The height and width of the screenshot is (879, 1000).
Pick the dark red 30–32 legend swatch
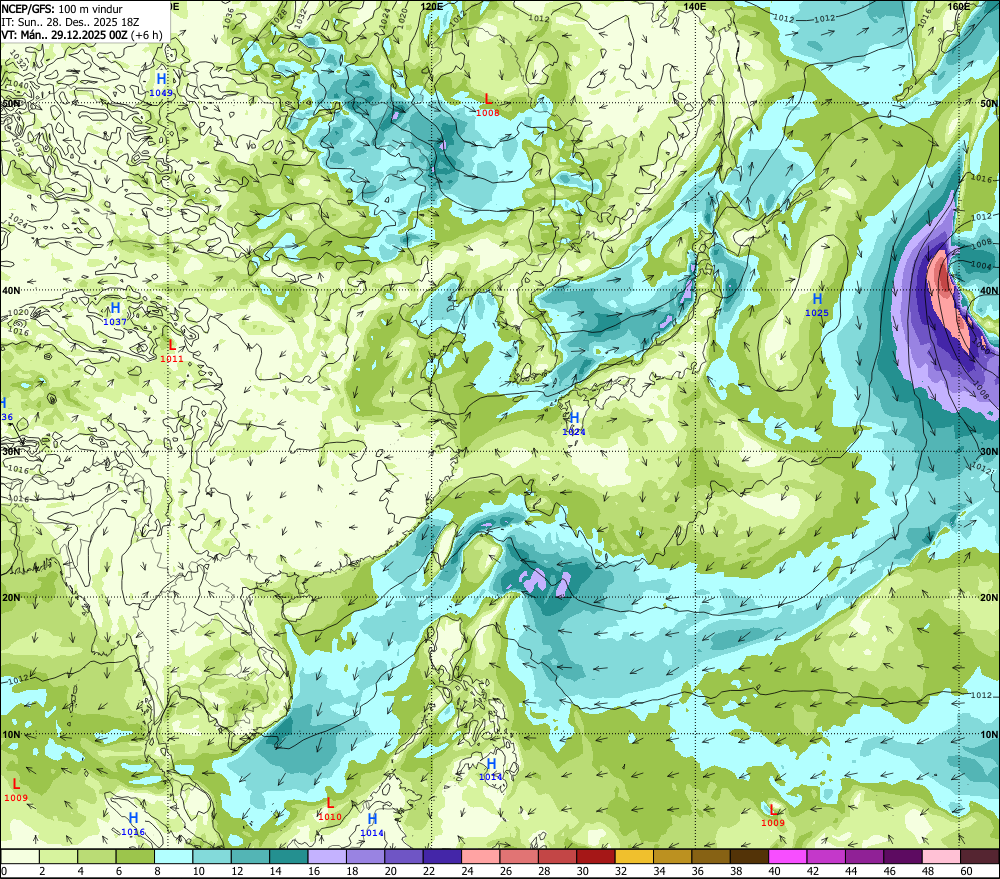[596, 856]
